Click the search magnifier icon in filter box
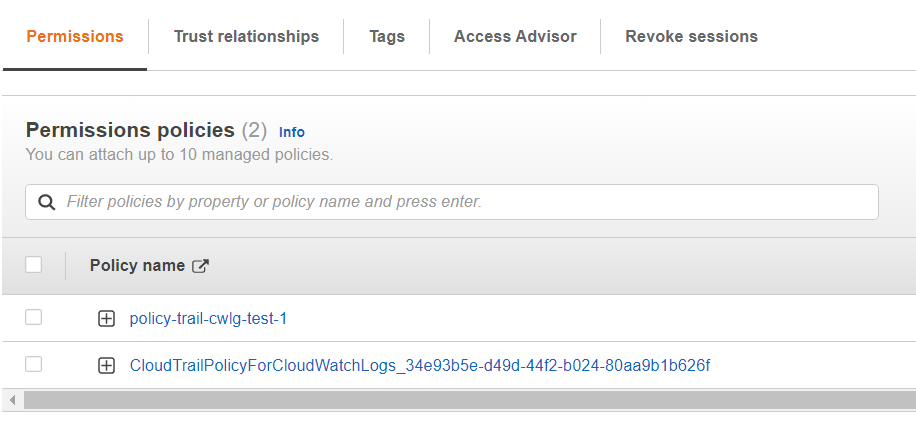The height and width of the screenshot is (425, 916). tap(46, 202)
